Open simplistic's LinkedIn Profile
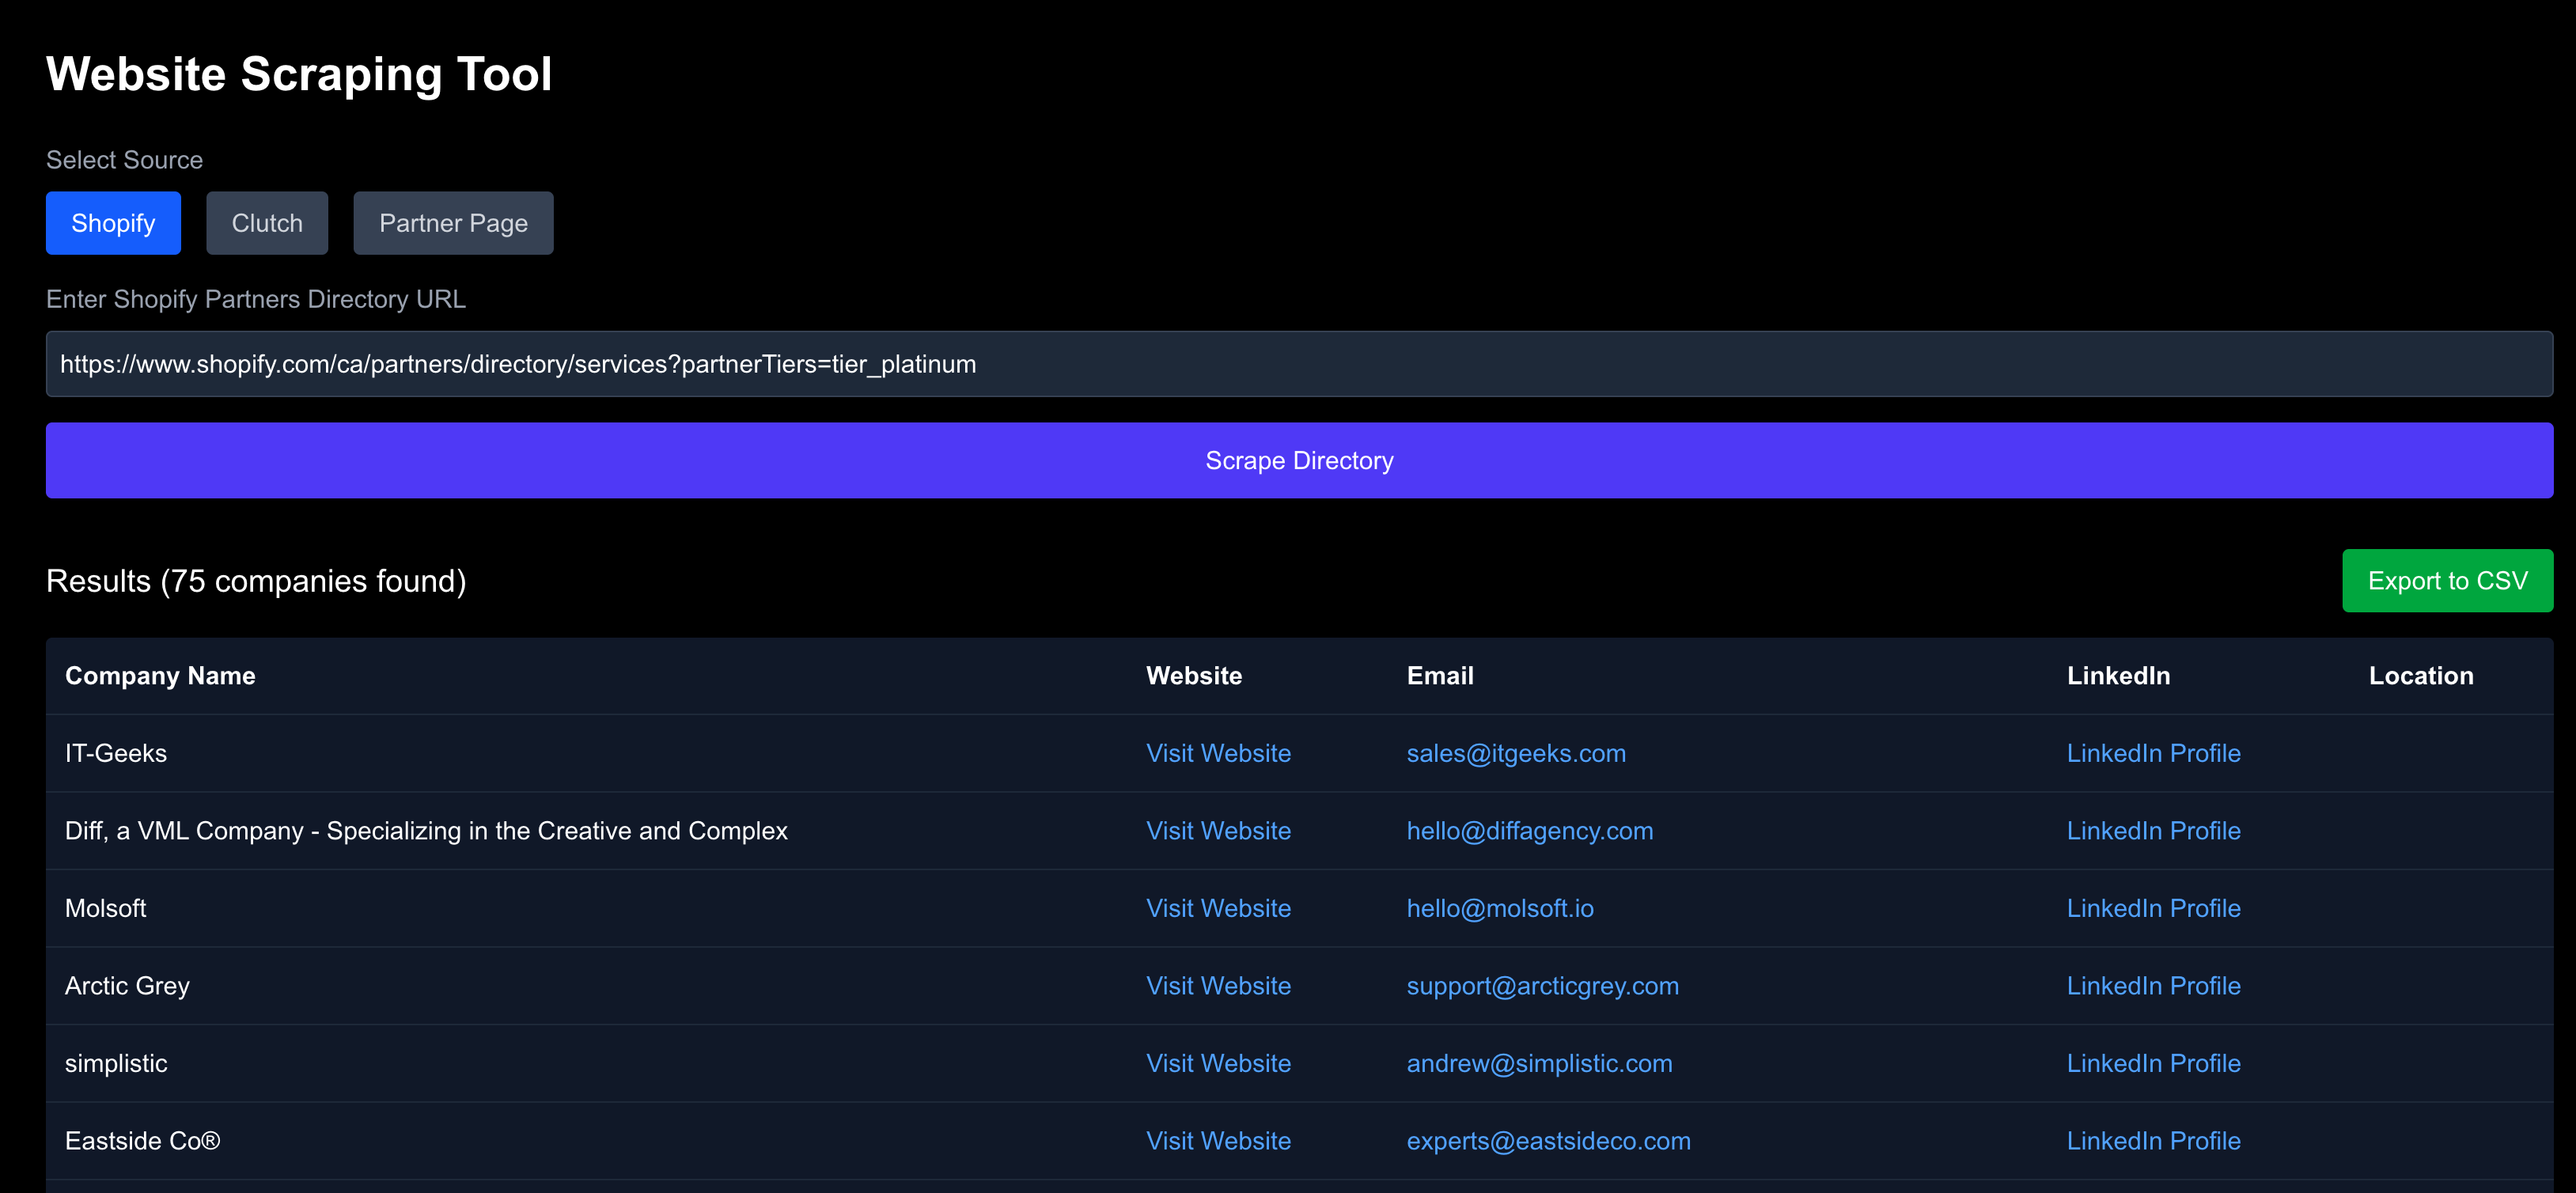 (x=2153, y=1063)
